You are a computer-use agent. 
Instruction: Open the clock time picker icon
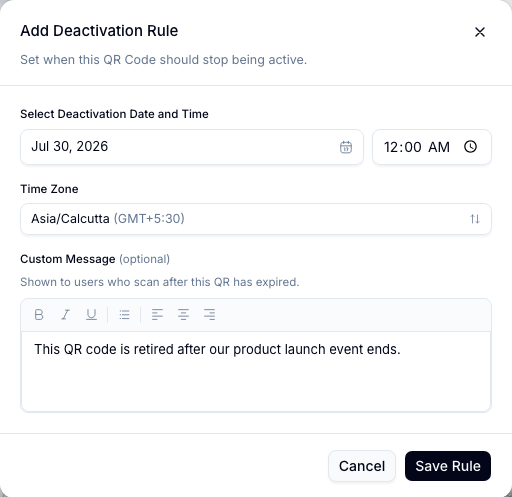click(470, 147)
